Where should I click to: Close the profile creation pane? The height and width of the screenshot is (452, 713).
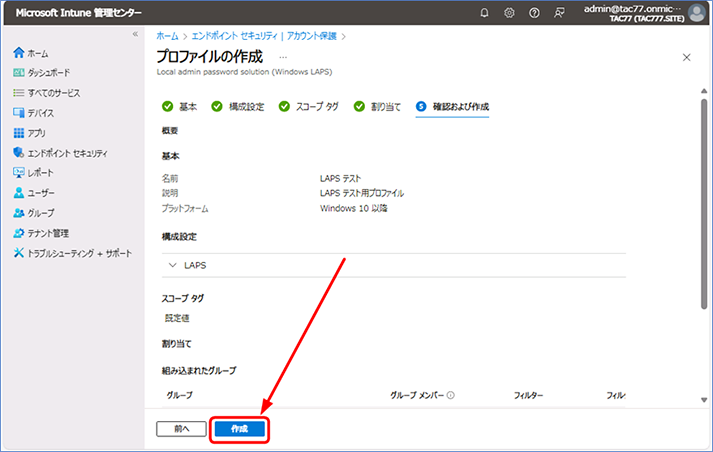(x=687, y=57)
